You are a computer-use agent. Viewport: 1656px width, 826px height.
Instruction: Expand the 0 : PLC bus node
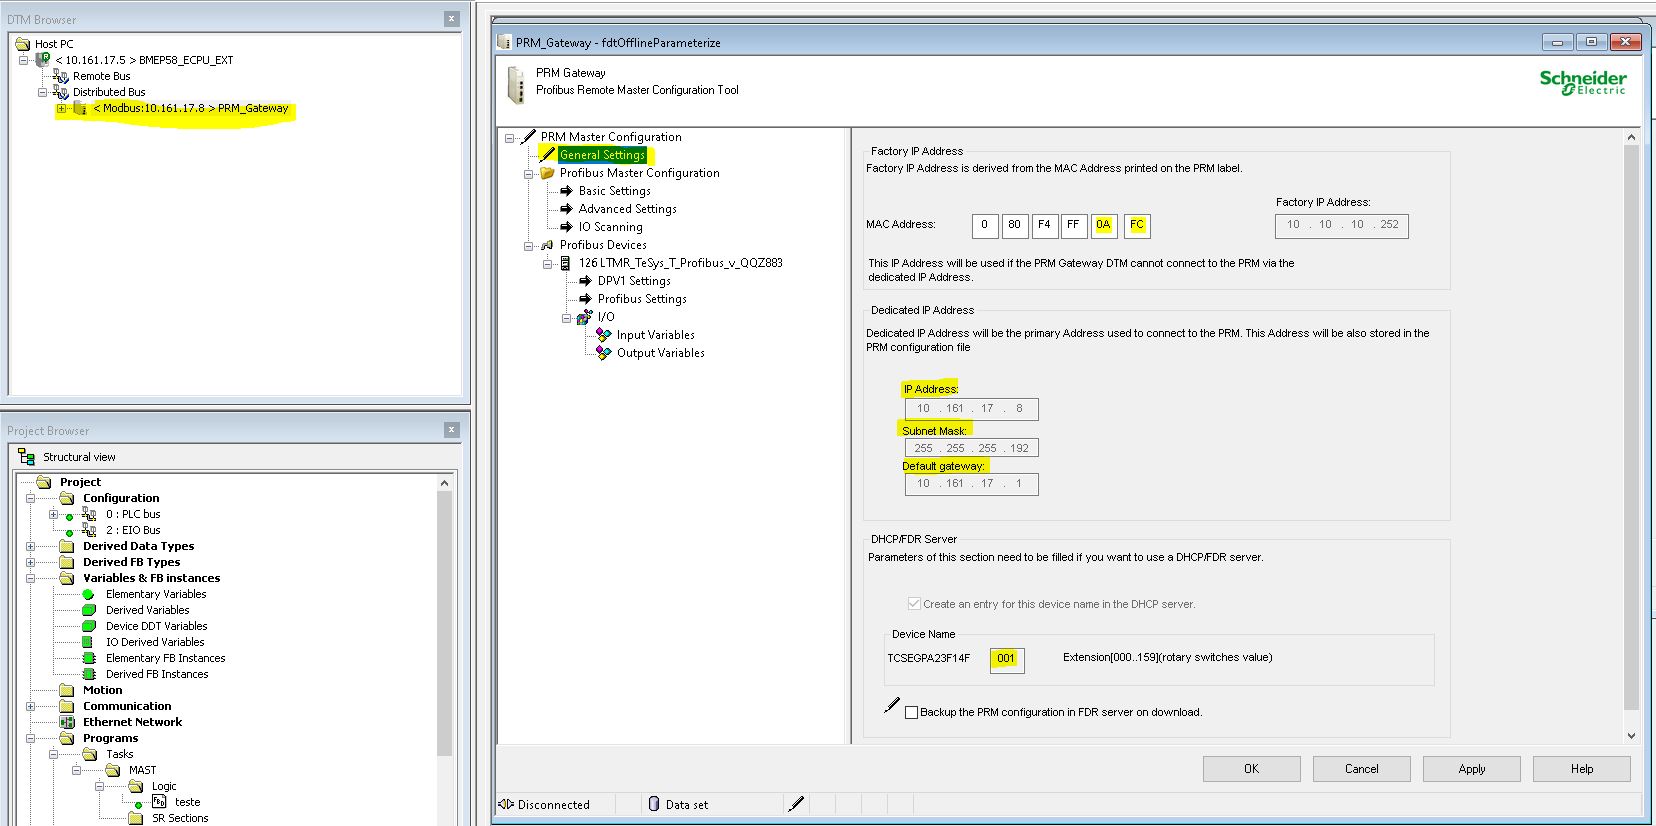coord(54,514)
